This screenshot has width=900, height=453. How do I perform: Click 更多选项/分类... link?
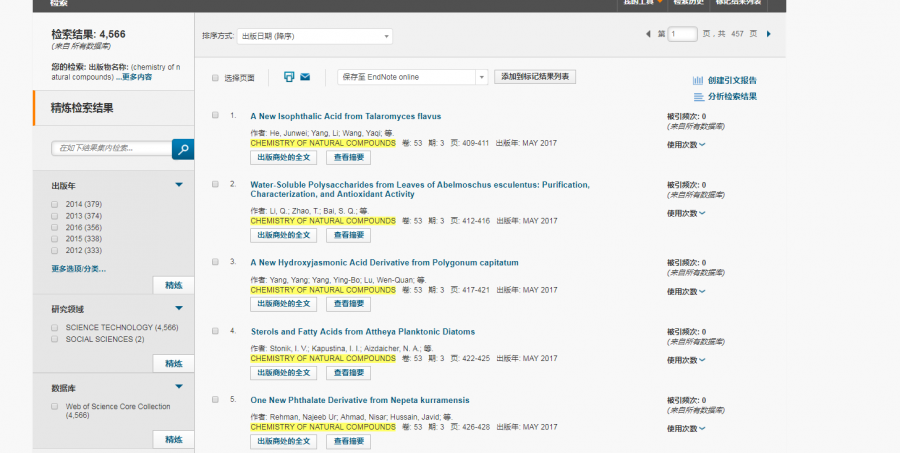pos(79,269)
